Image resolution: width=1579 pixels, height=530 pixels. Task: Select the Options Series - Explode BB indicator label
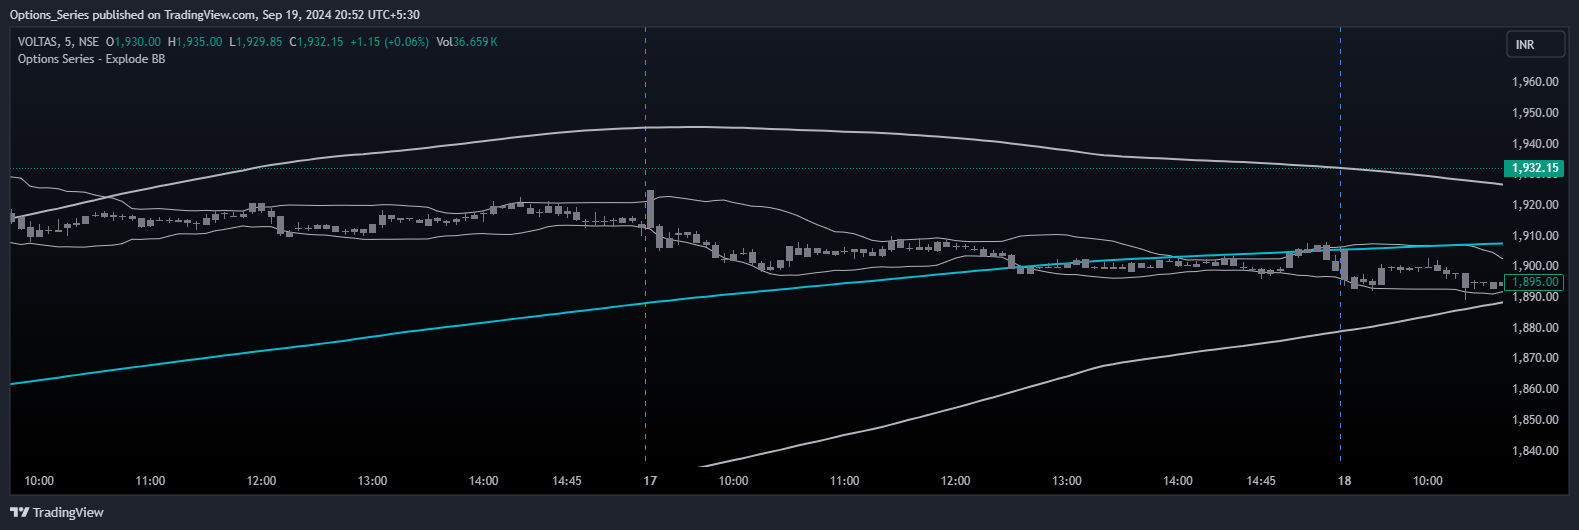point(92,59)
